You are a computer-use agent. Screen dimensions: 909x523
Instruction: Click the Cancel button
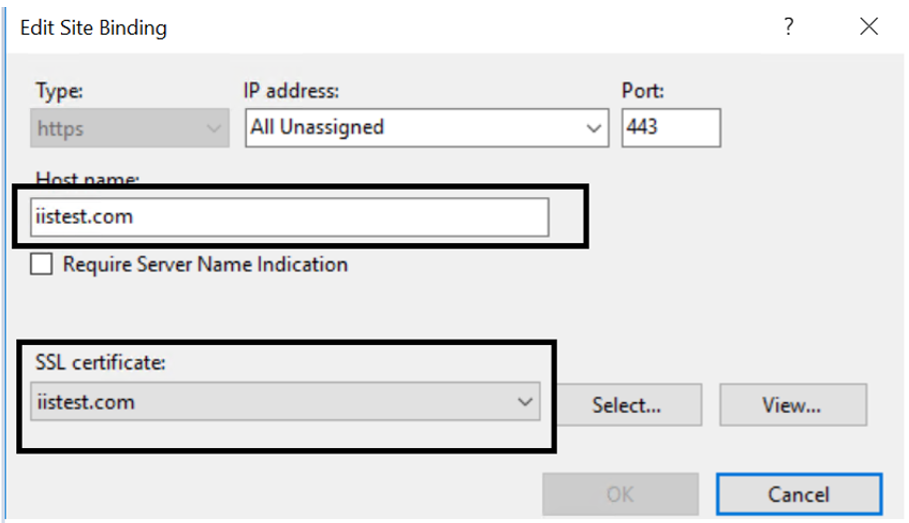[x=799, y=494]
